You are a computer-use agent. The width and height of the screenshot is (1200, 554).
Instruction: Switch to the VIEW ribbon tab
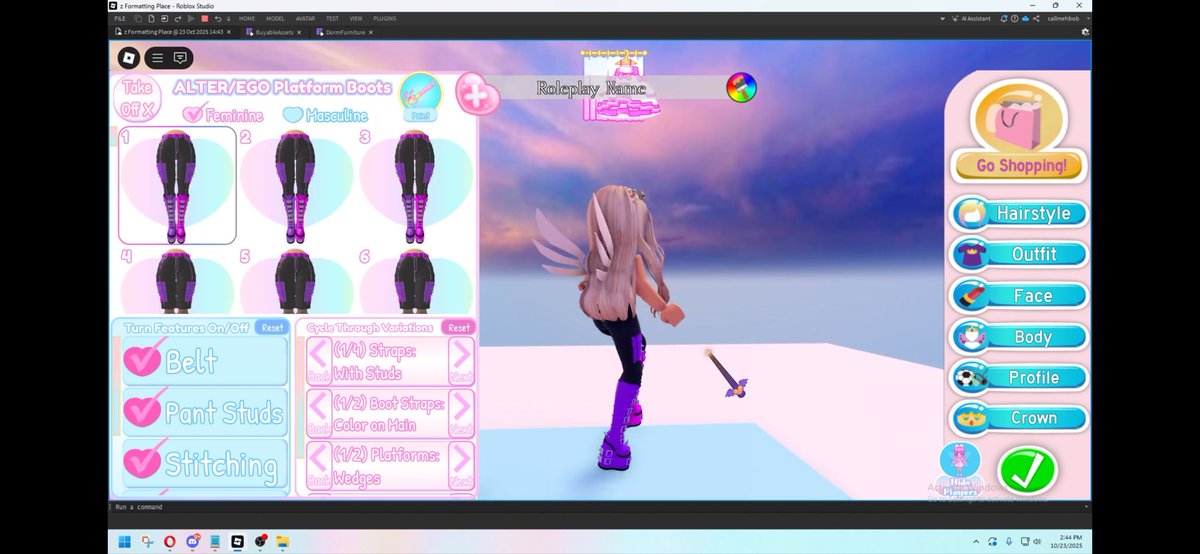pos(356,19)
